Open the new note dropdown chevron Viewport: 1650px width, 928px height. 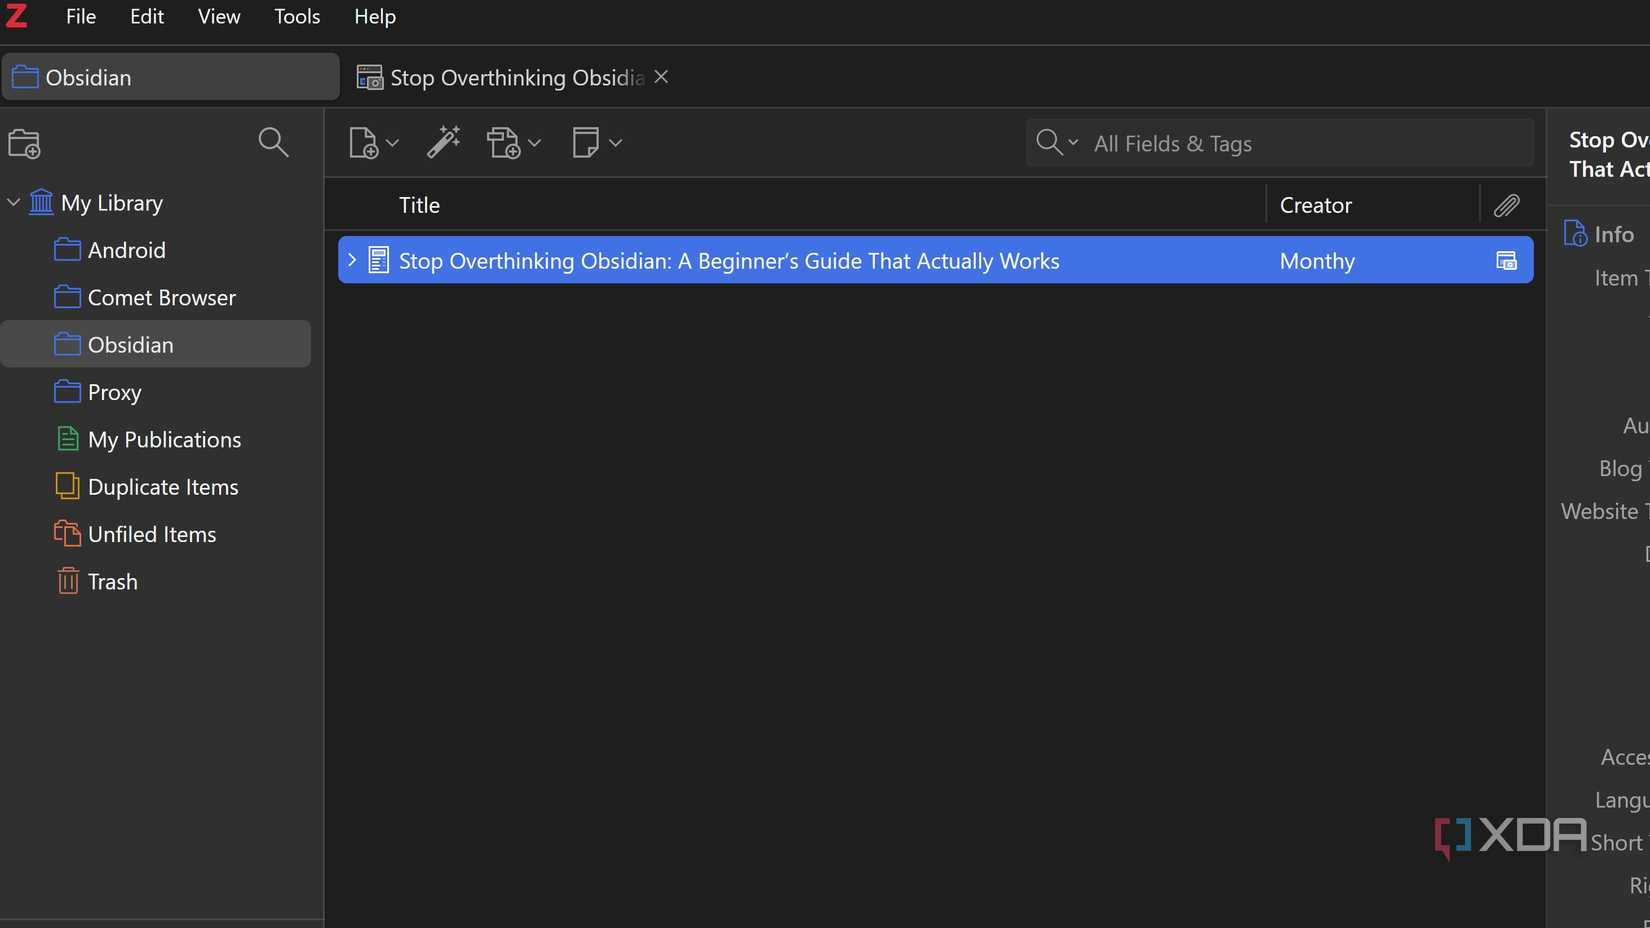coord(615,142)
